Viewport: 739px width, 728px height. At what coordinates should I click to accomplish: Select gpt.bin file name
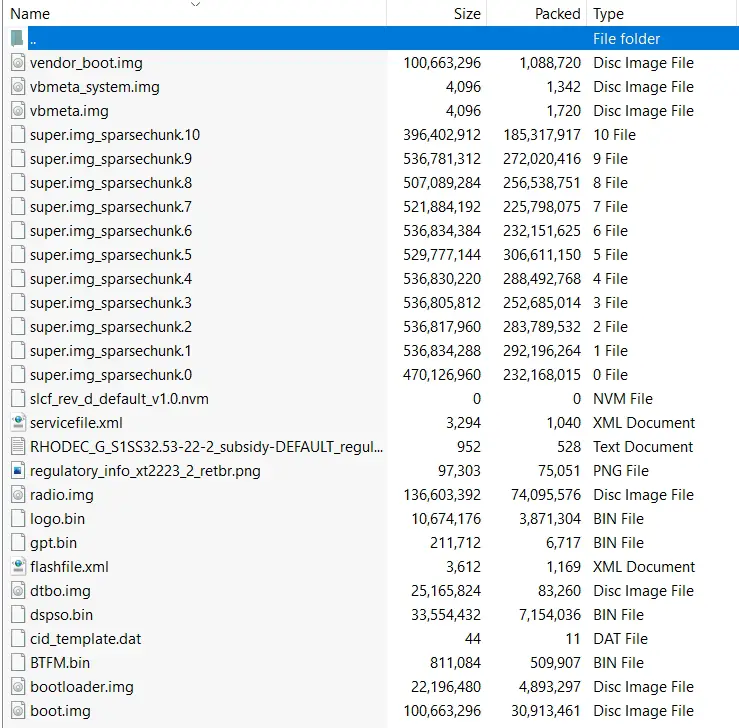[53, 543]
